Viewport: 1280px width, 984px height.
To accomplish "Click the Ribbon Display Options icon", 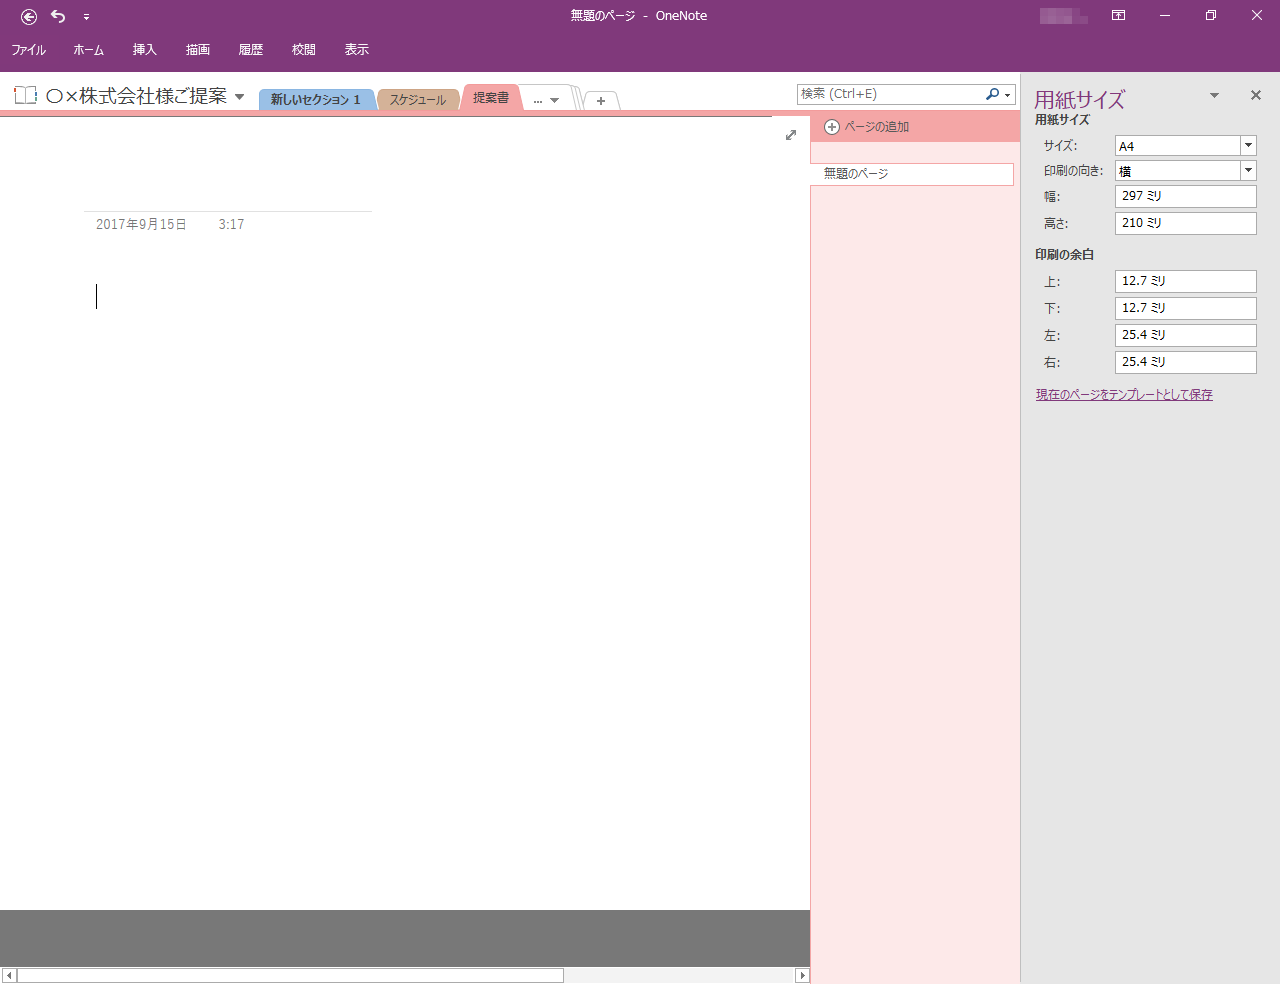I will coord(1119,16).
